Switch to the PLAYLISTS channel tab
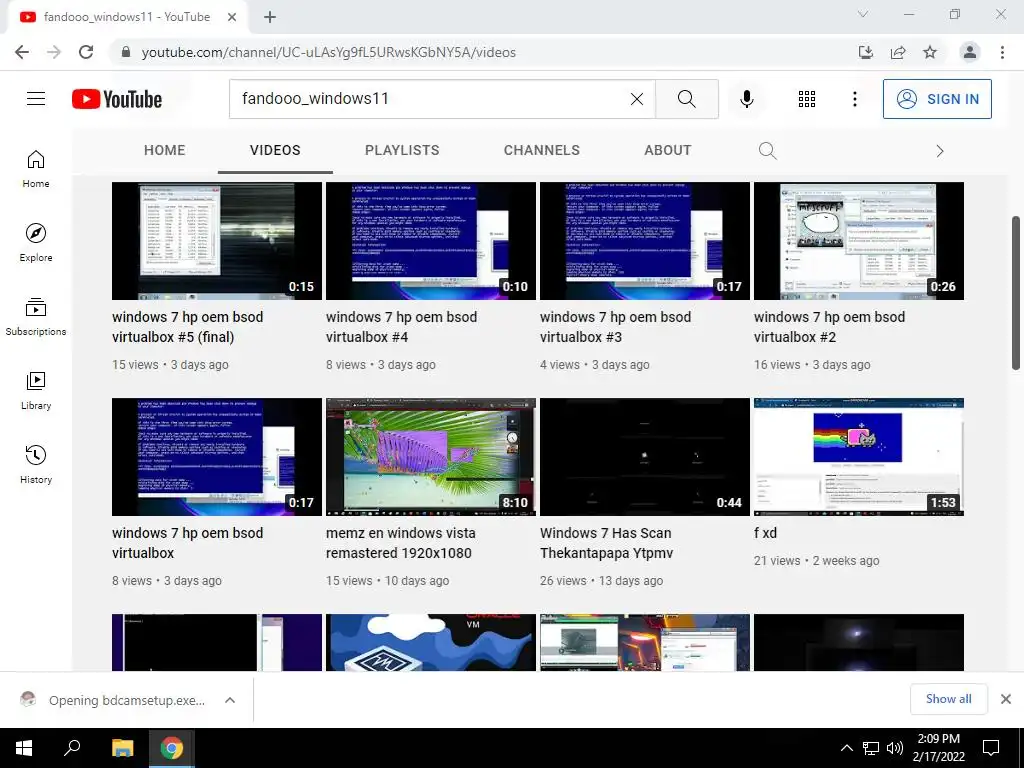 point(402,150)
